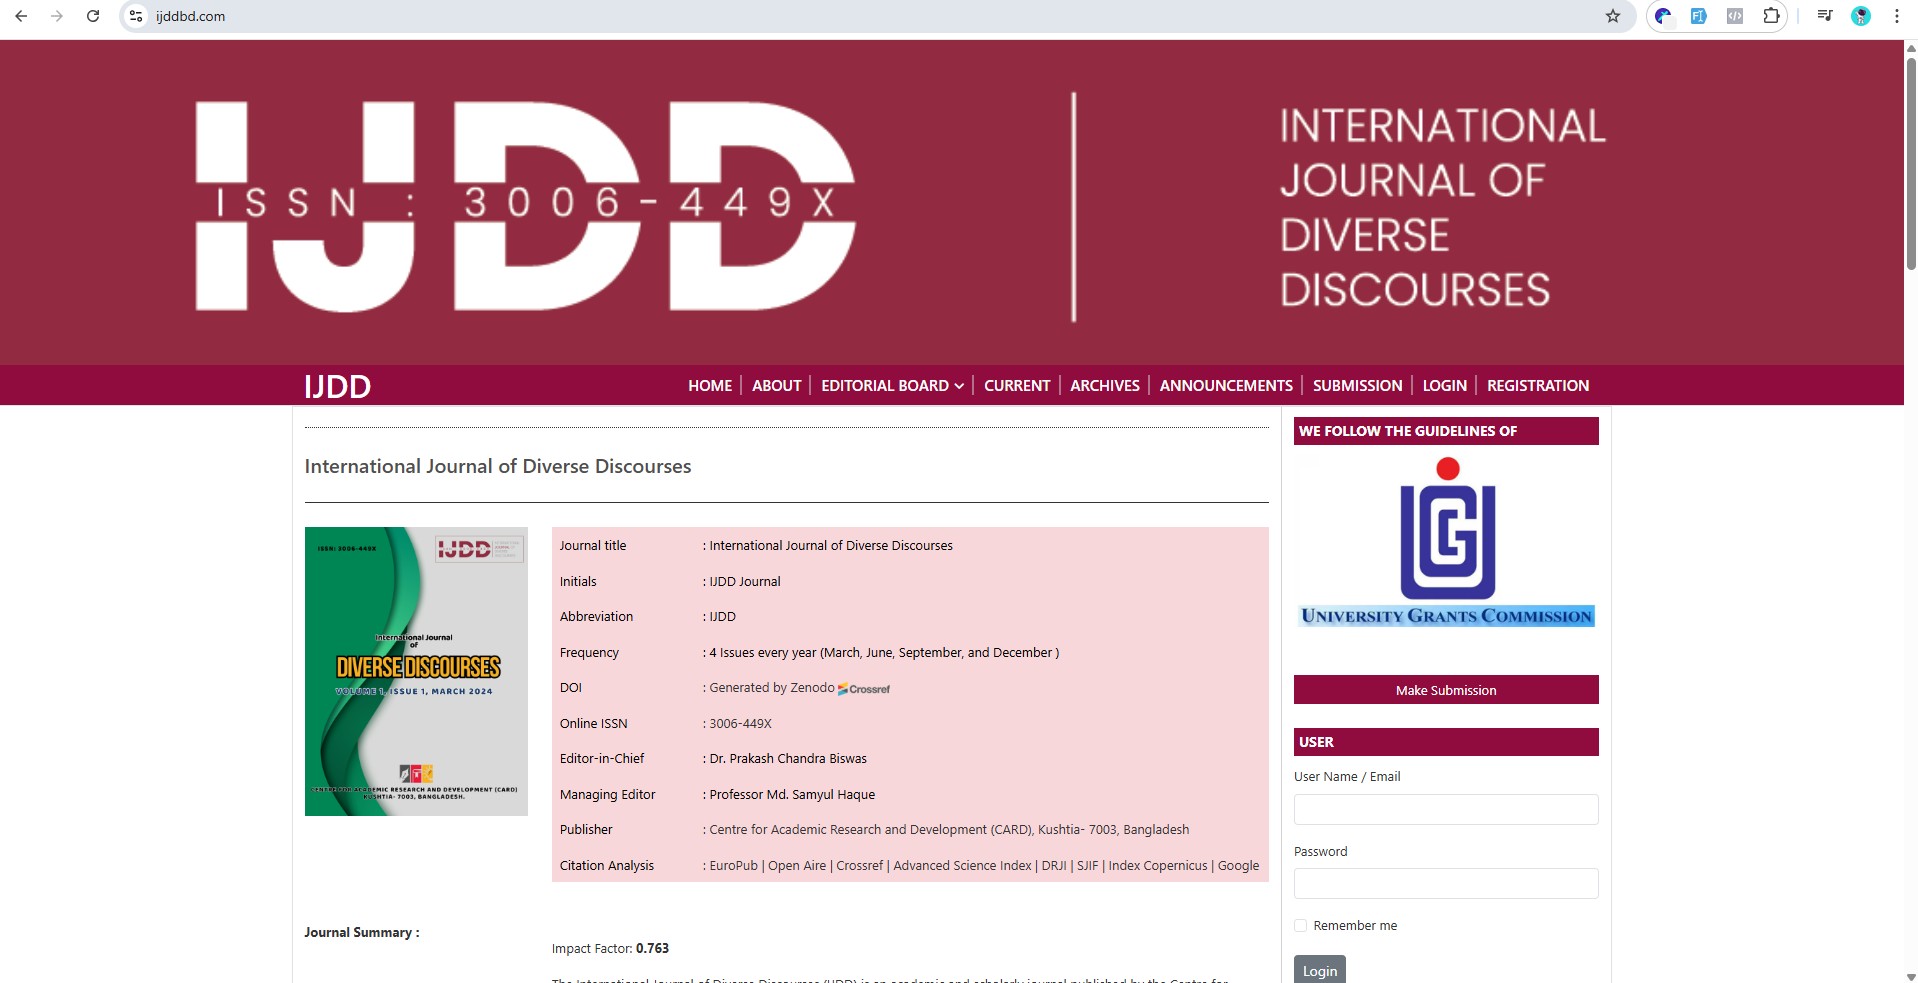Switch to the ARCHIVES menu item

point(1103,385)
